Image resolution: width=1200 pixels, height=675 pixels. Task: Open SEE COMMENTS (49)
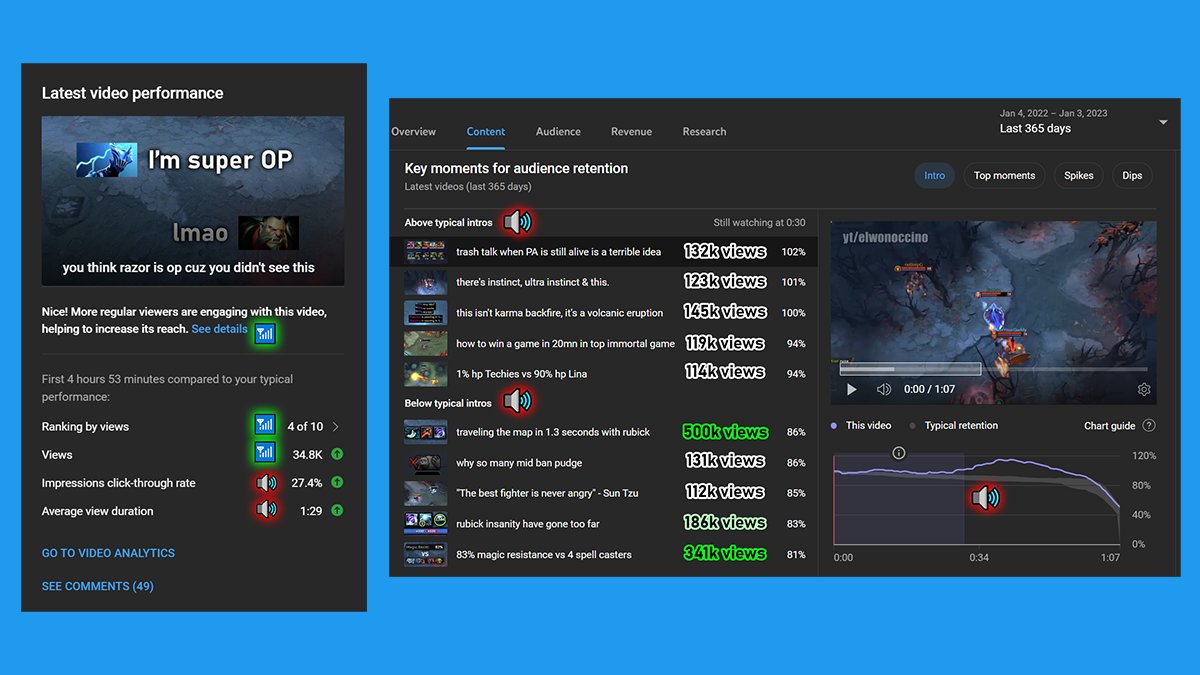pyautogui.click(x=98, y=586)
